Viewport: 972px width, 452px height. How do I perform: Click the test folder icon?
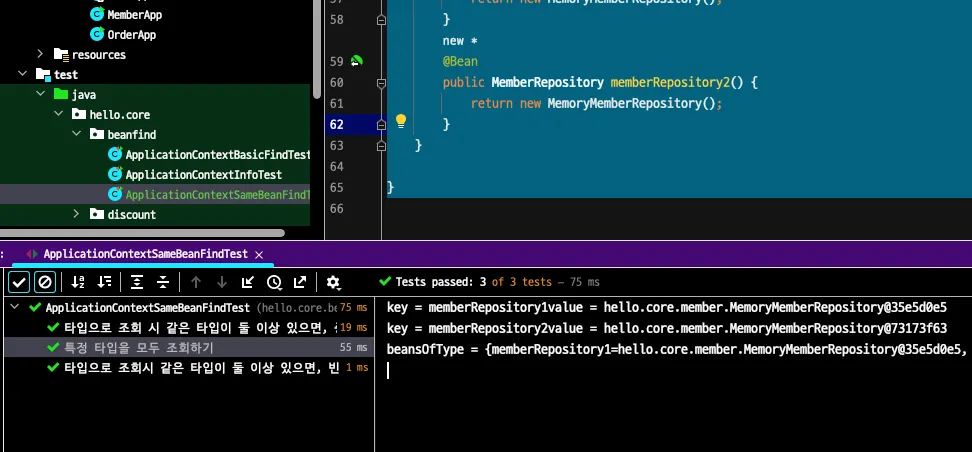(43, 74)
